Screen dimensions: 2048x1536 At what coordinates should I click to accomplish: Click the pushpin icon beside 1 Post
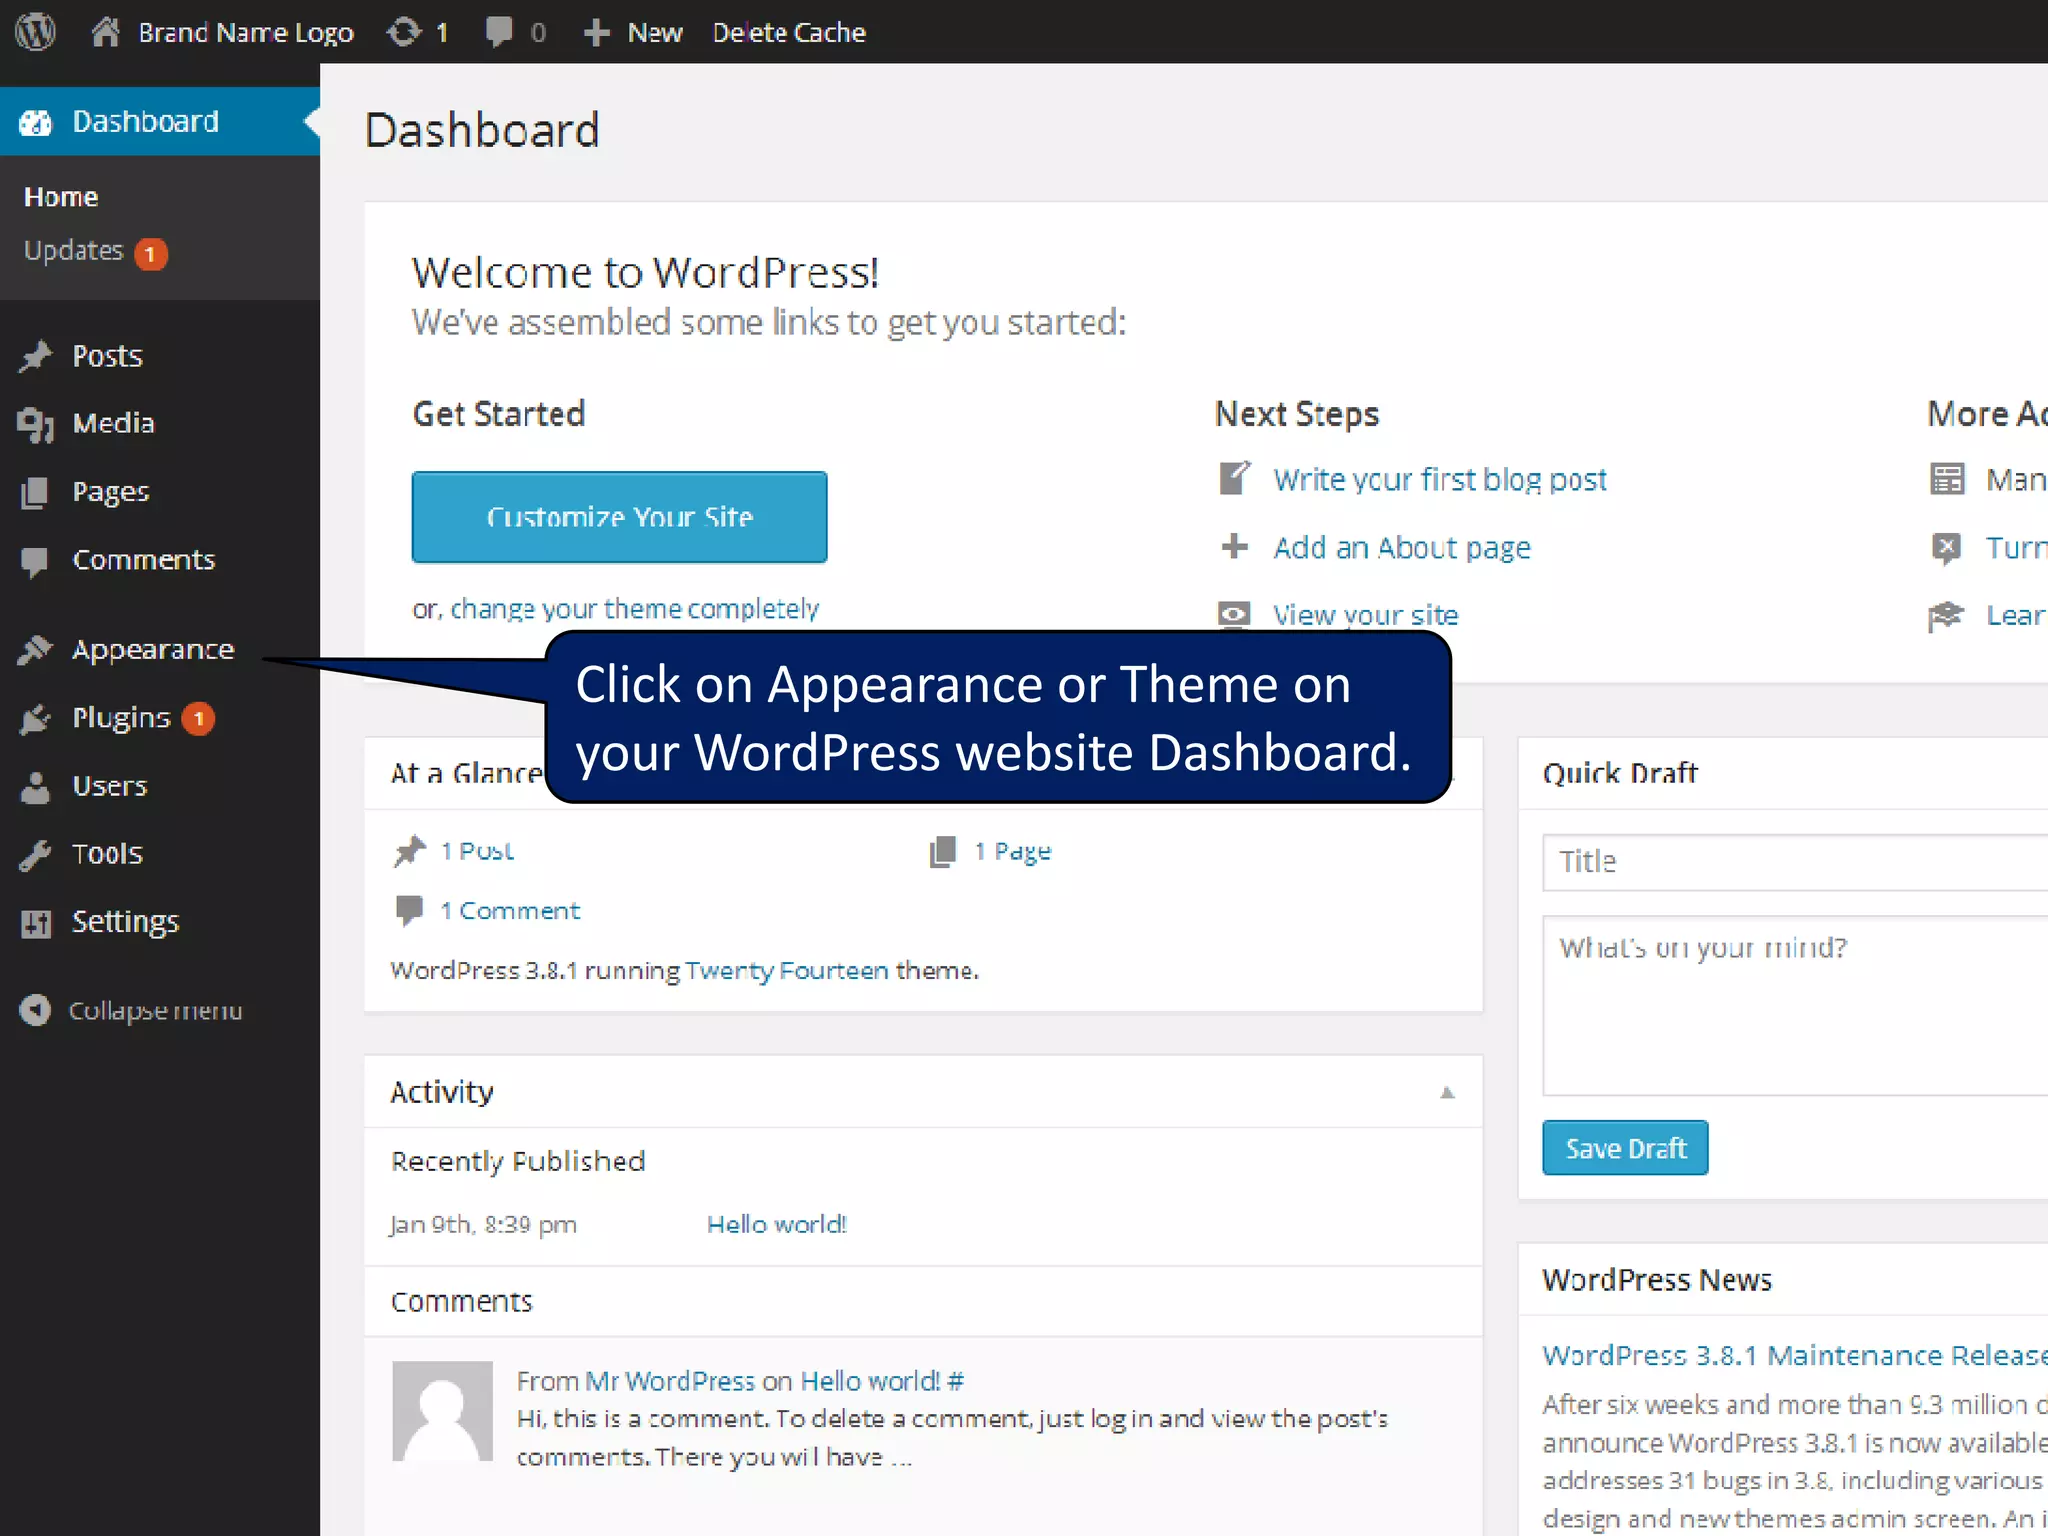click(409, 851)
